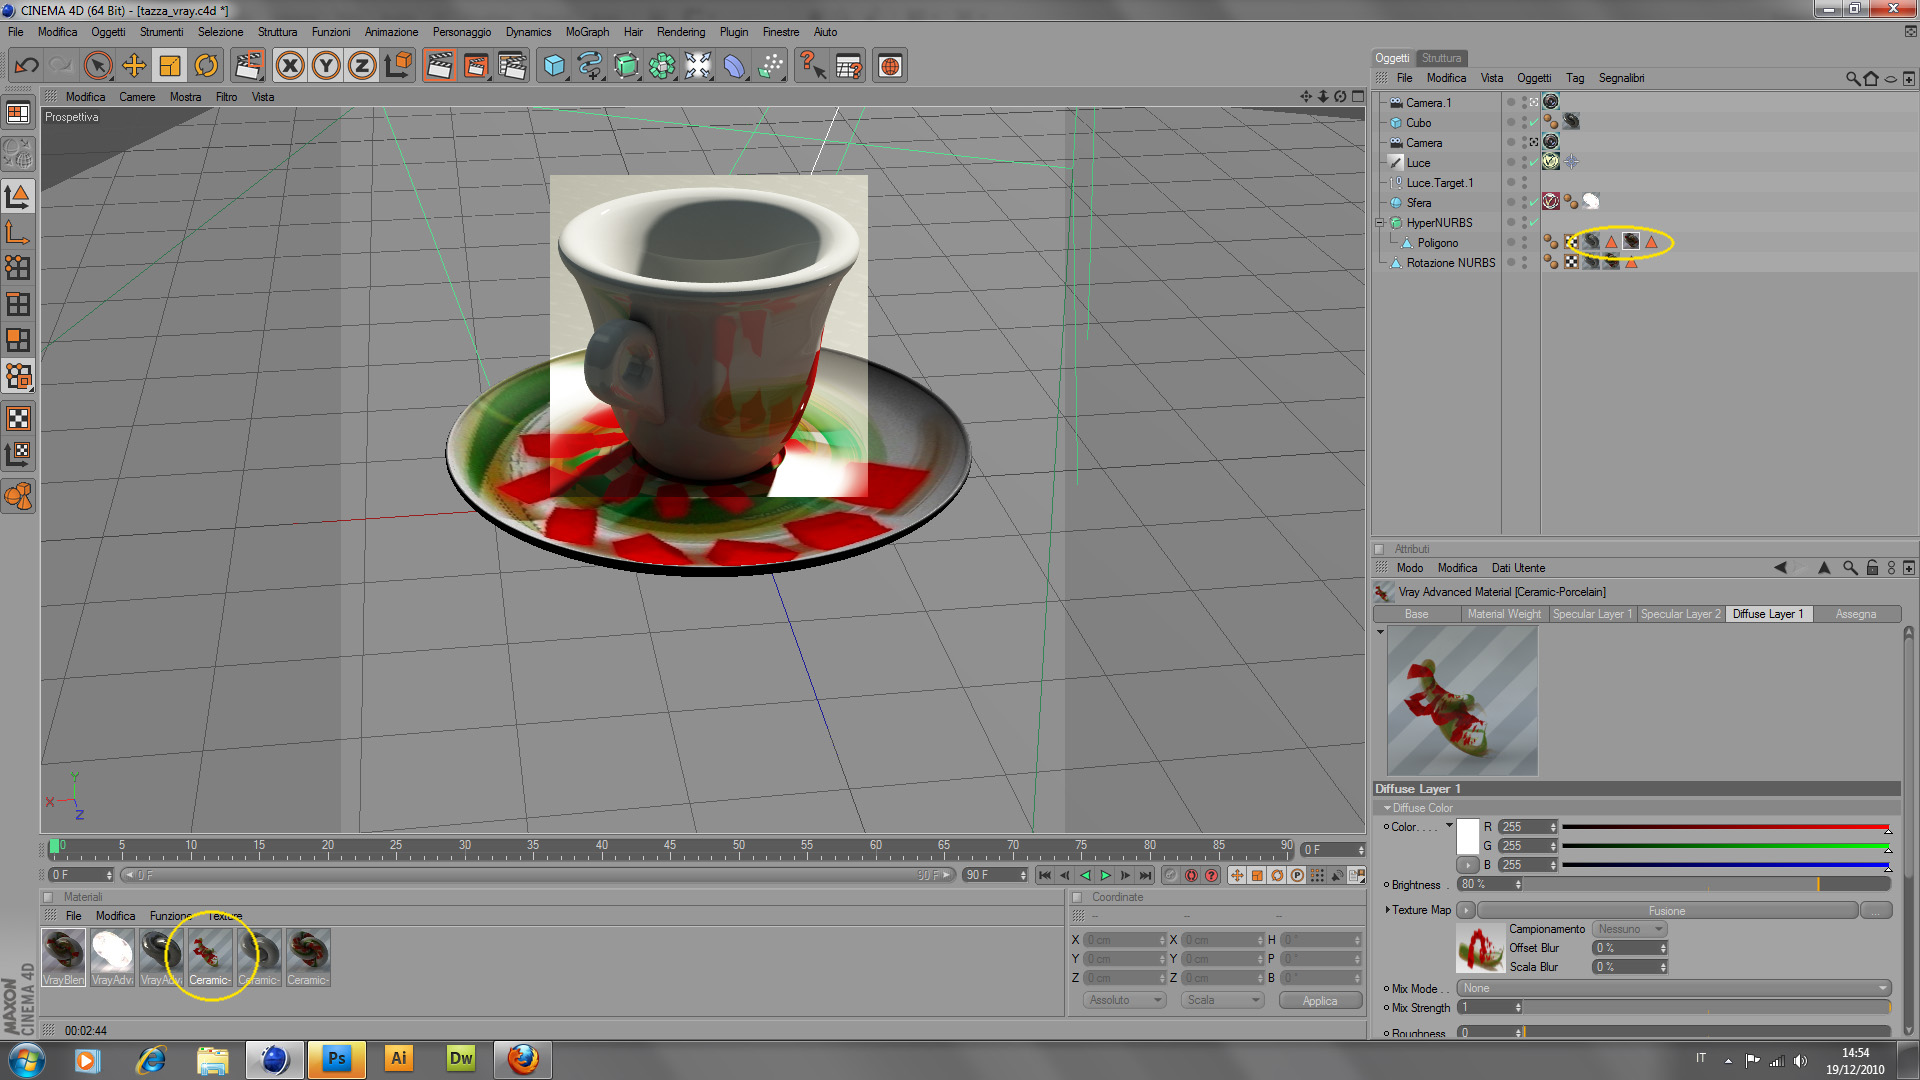Click the Deformer objects icon

click(734, 66)
